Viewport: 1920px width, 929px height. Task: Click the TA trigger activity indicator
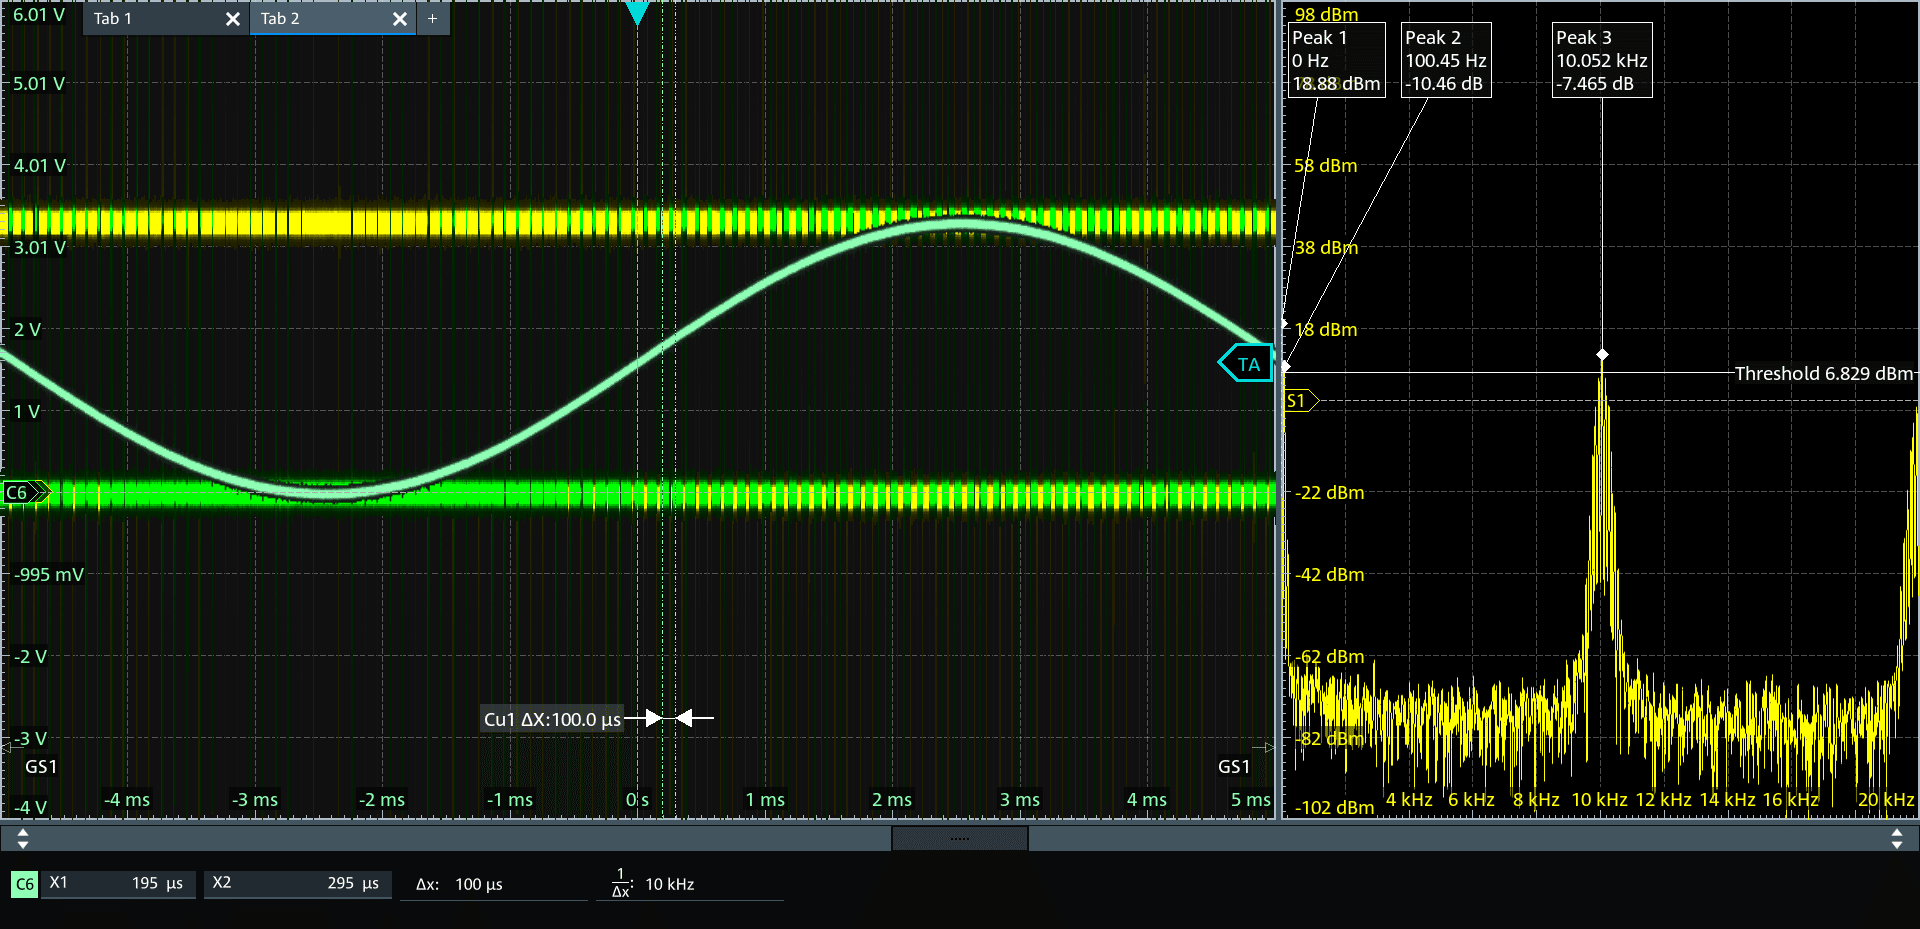click(x=1246, y=362)
